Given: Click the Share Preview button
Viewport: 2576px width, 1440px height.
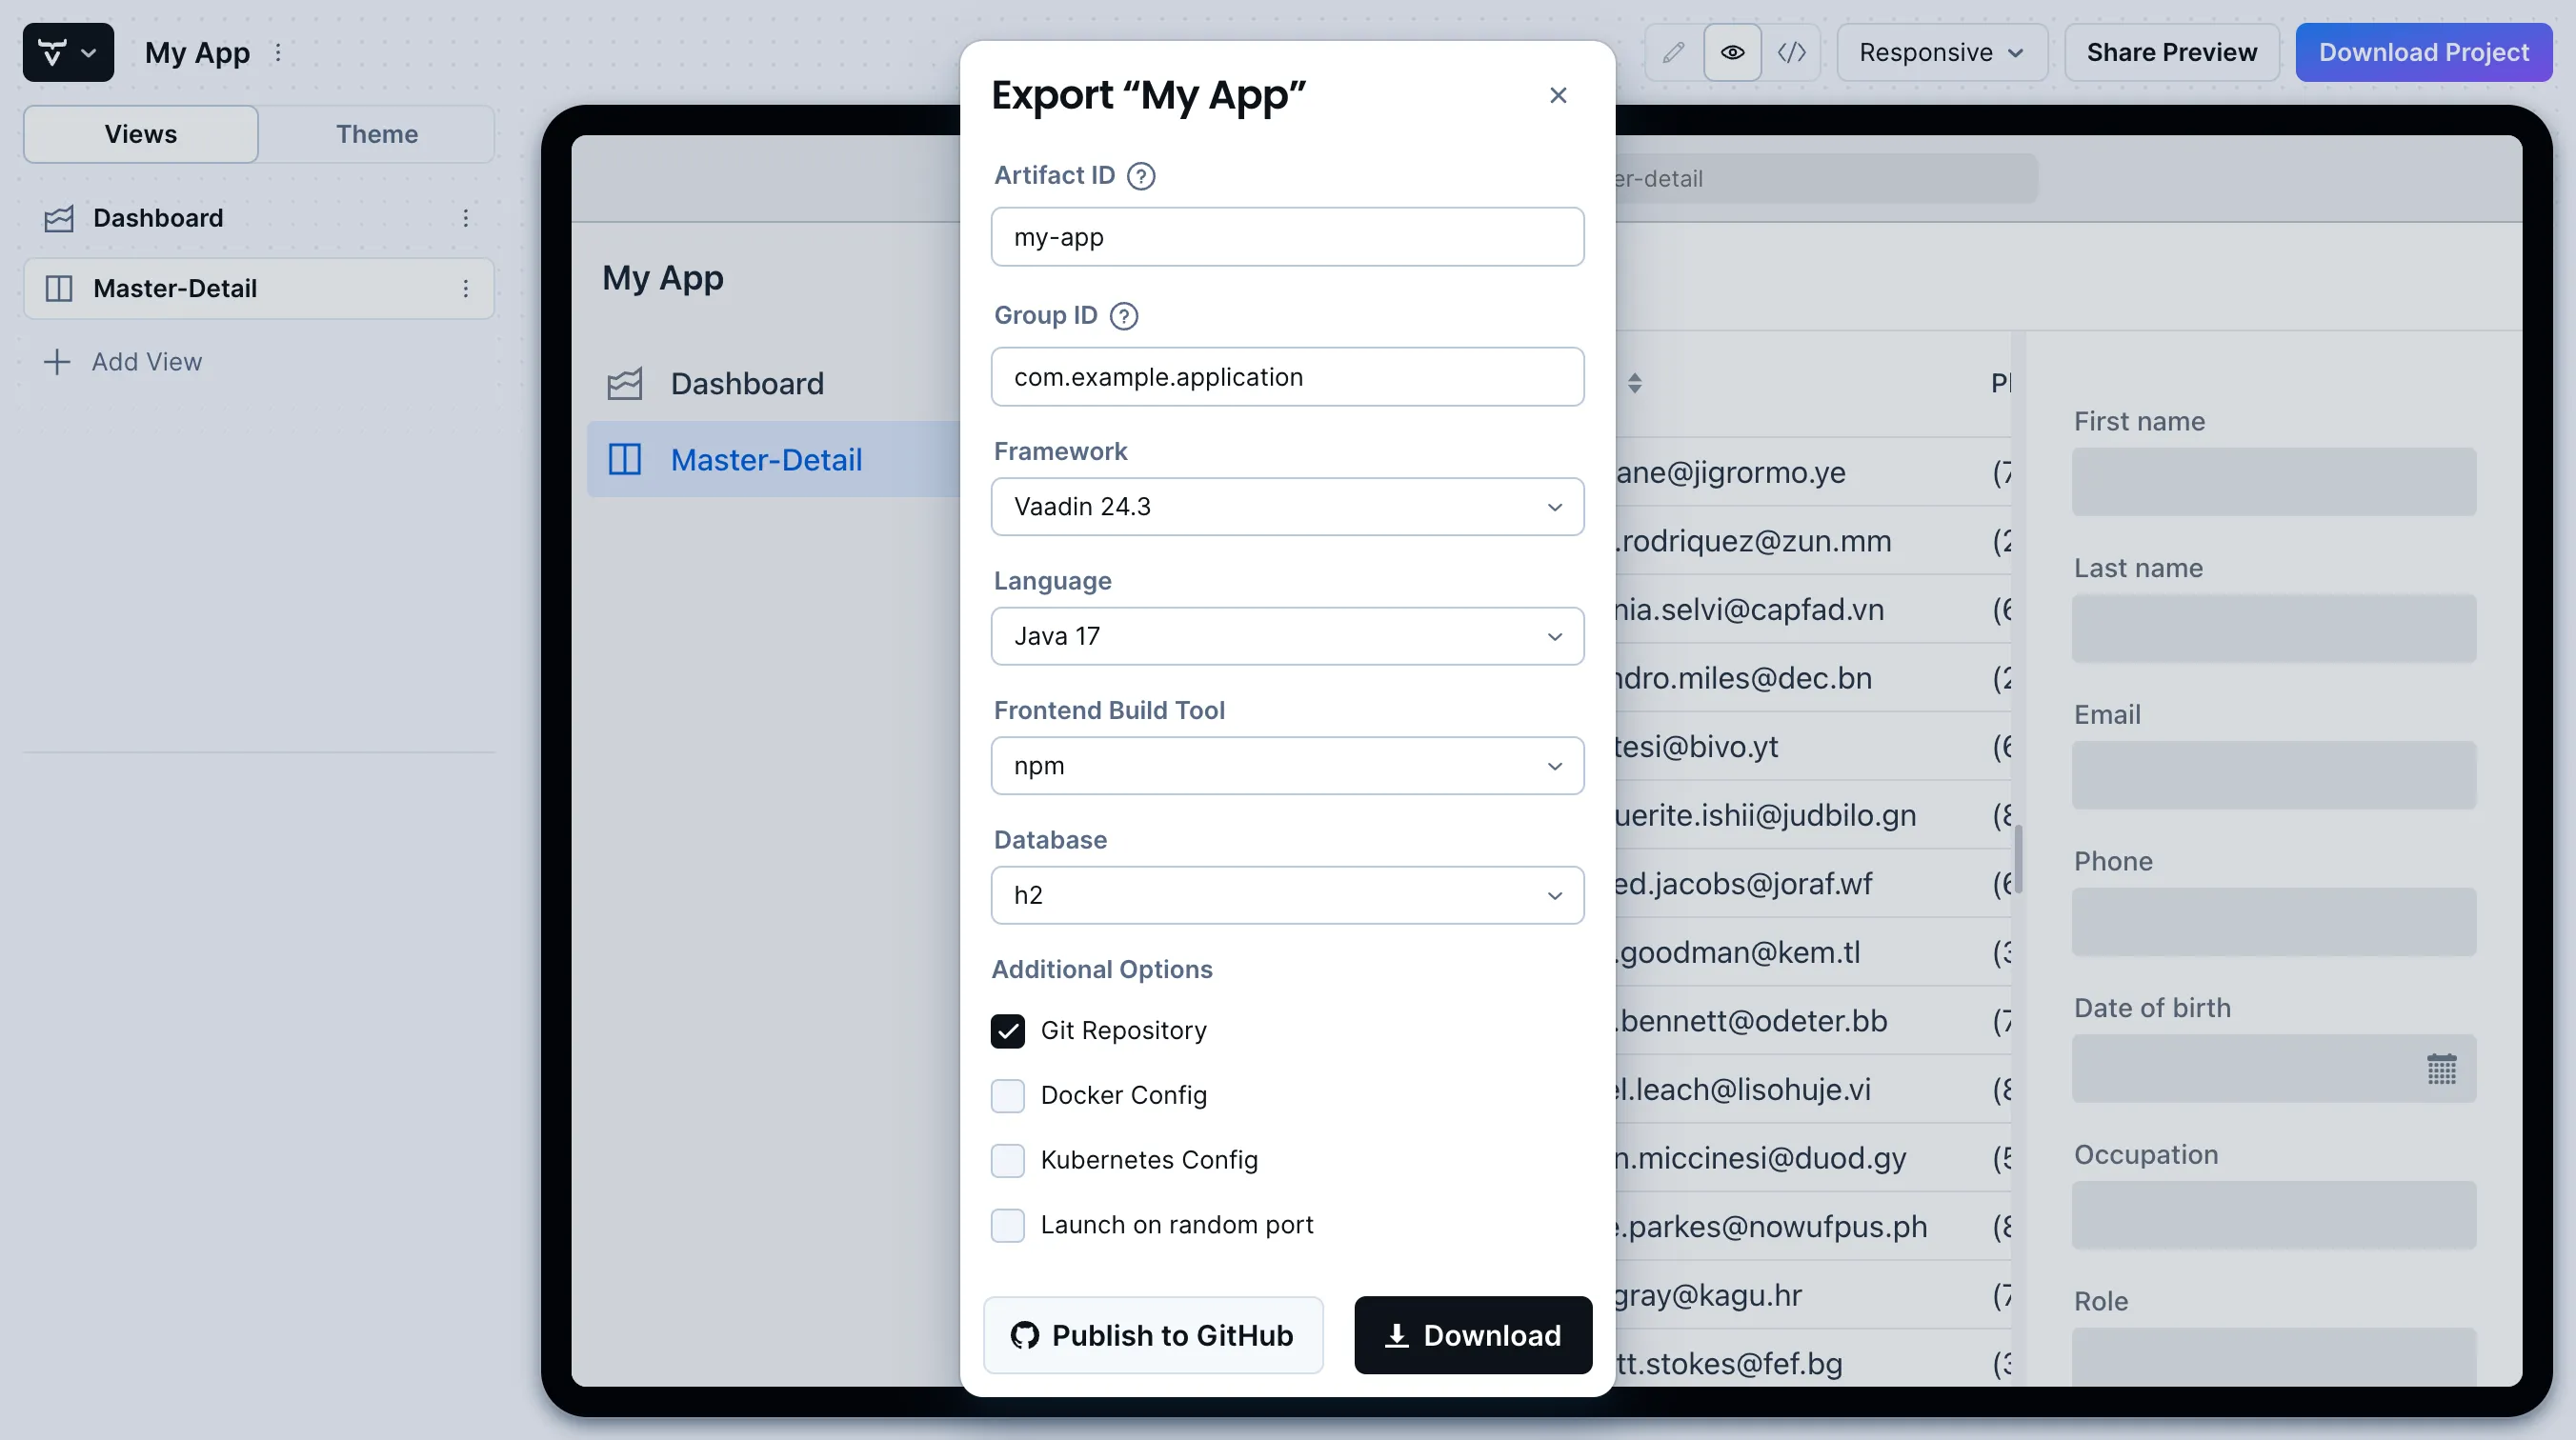Looking at the screenshot, I should (x=2171, y=52).
